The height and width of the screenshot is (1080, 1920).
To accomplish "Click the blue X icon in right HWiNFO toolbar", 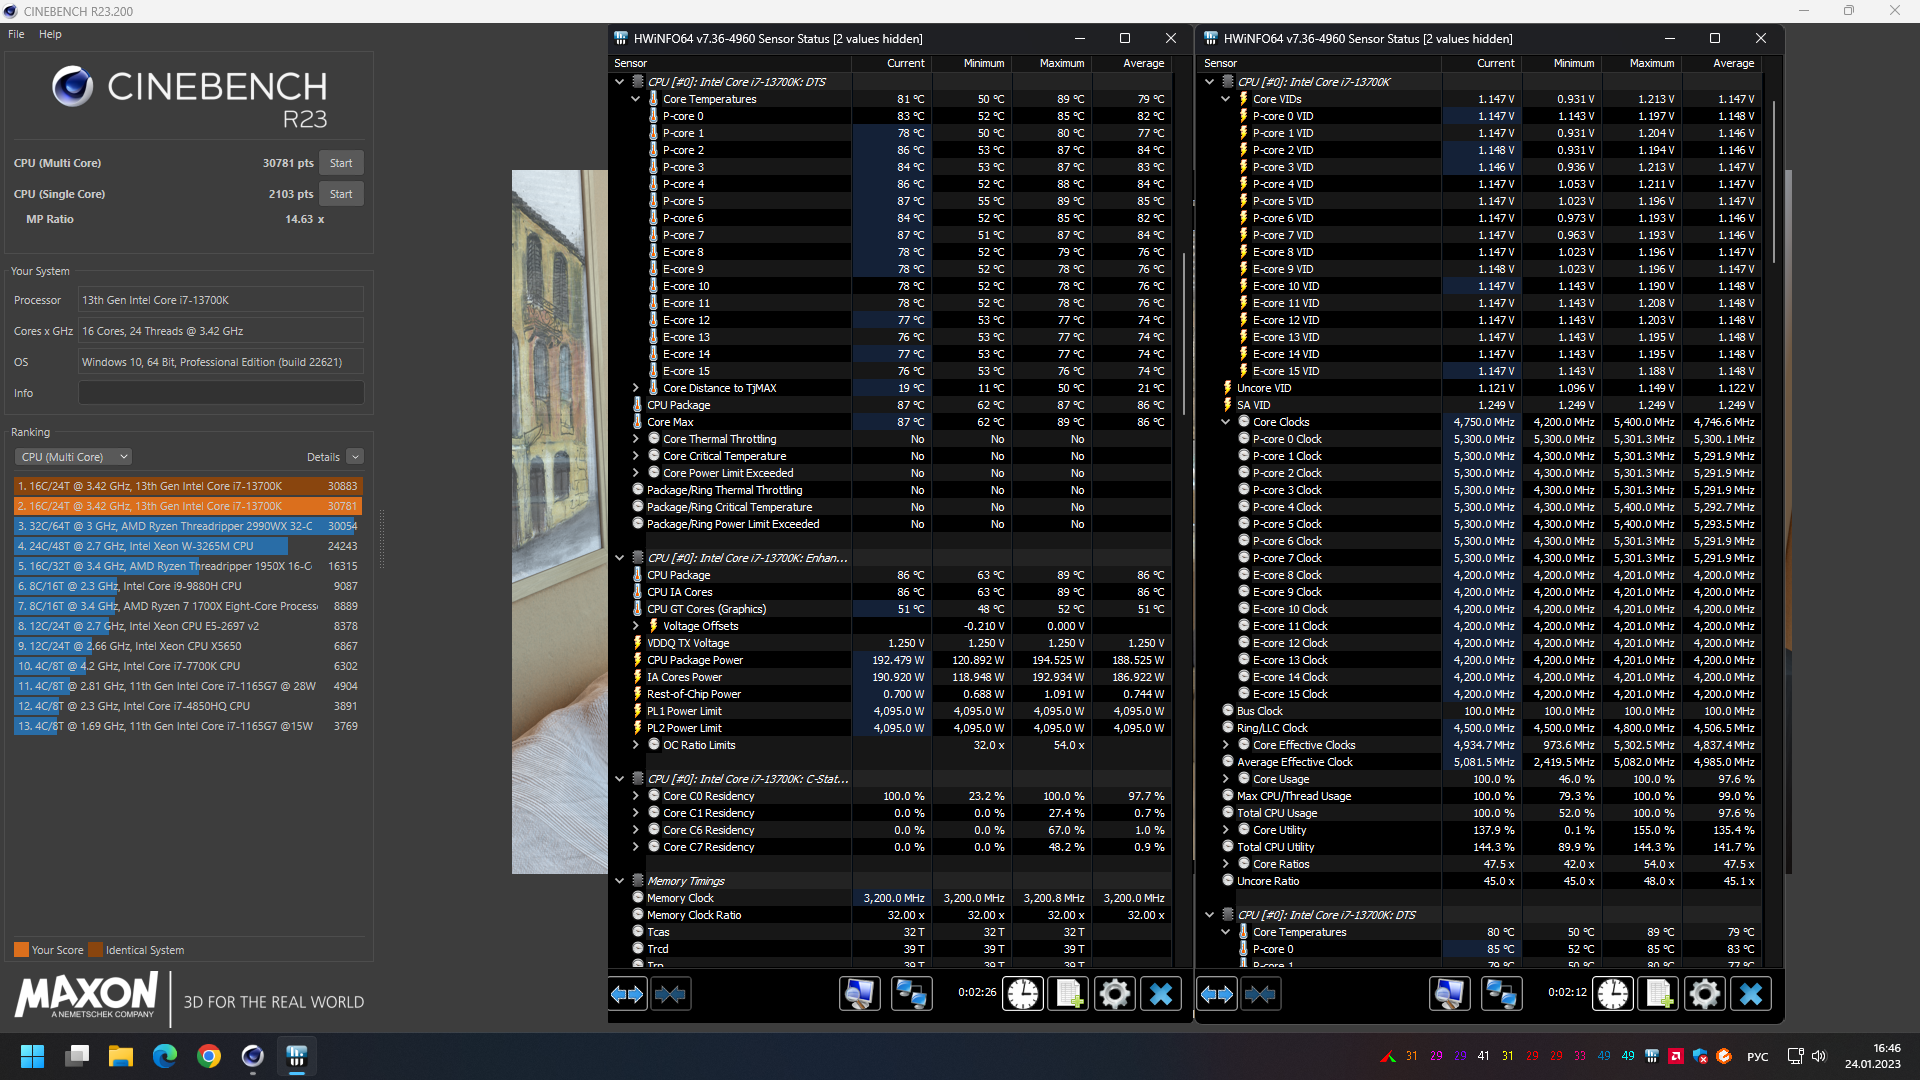I will [x=1750, y=994].
